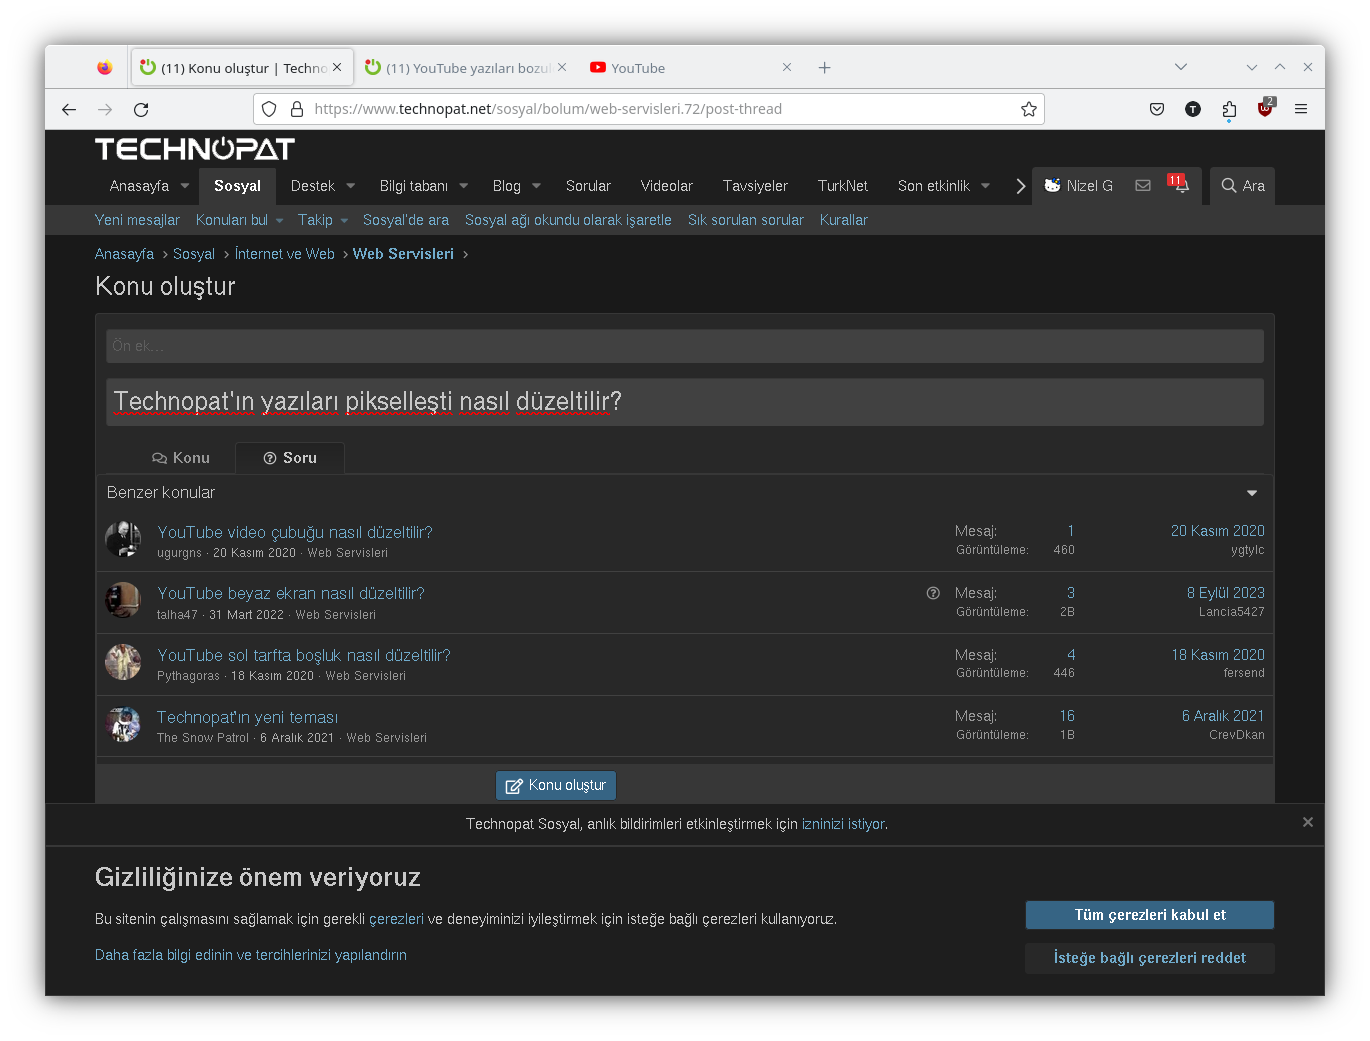Select the Soru thread type tab
Image resolution: width=1370 pixels, height=1041 pixels.
(x=290, y=458)
